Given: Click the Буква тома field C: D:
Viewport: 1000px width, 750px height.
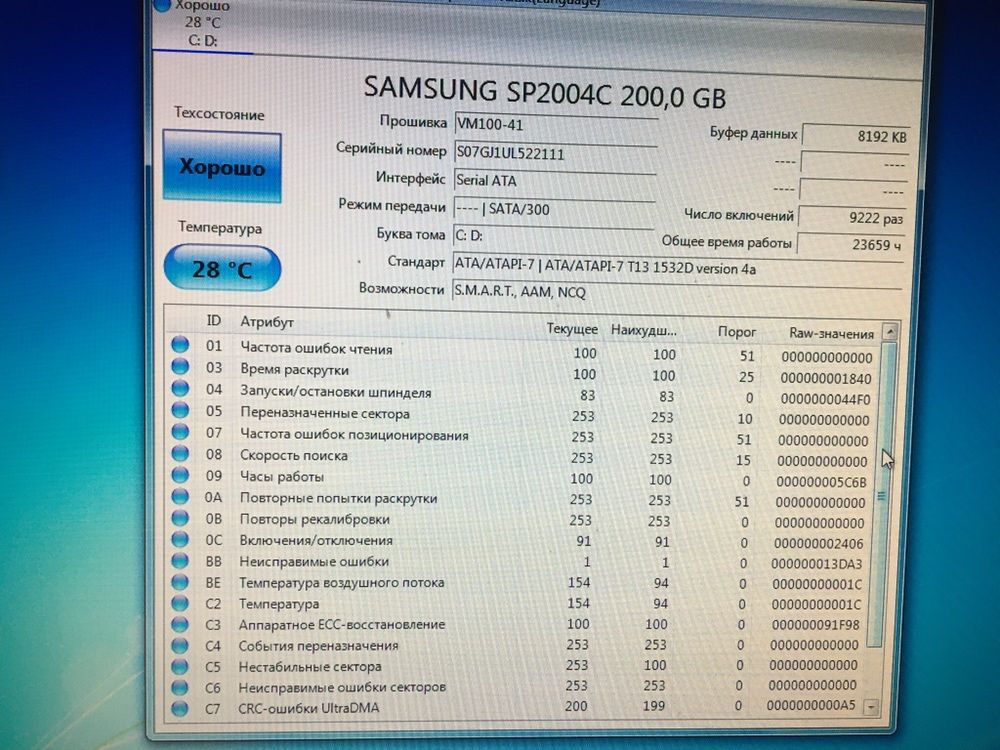Looking at the screenshot, I should [x=553, y=236].
